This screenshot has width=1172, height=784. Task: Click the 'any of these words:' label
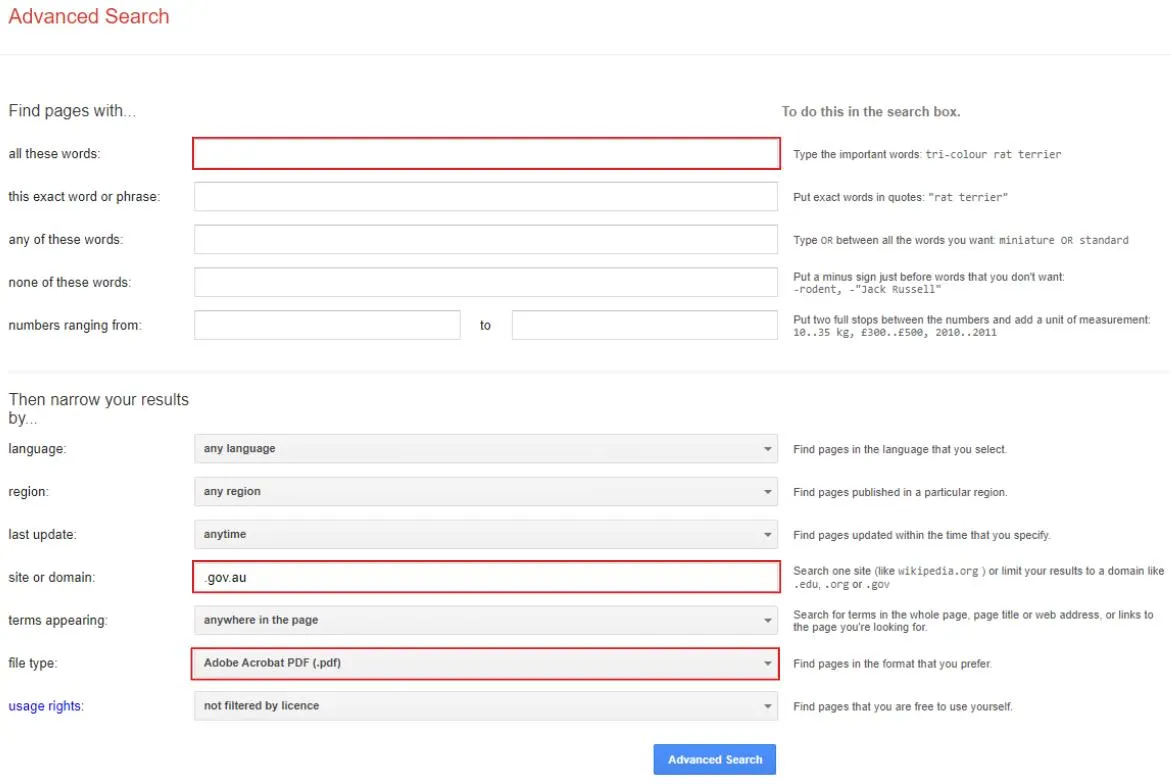point(66,239)
